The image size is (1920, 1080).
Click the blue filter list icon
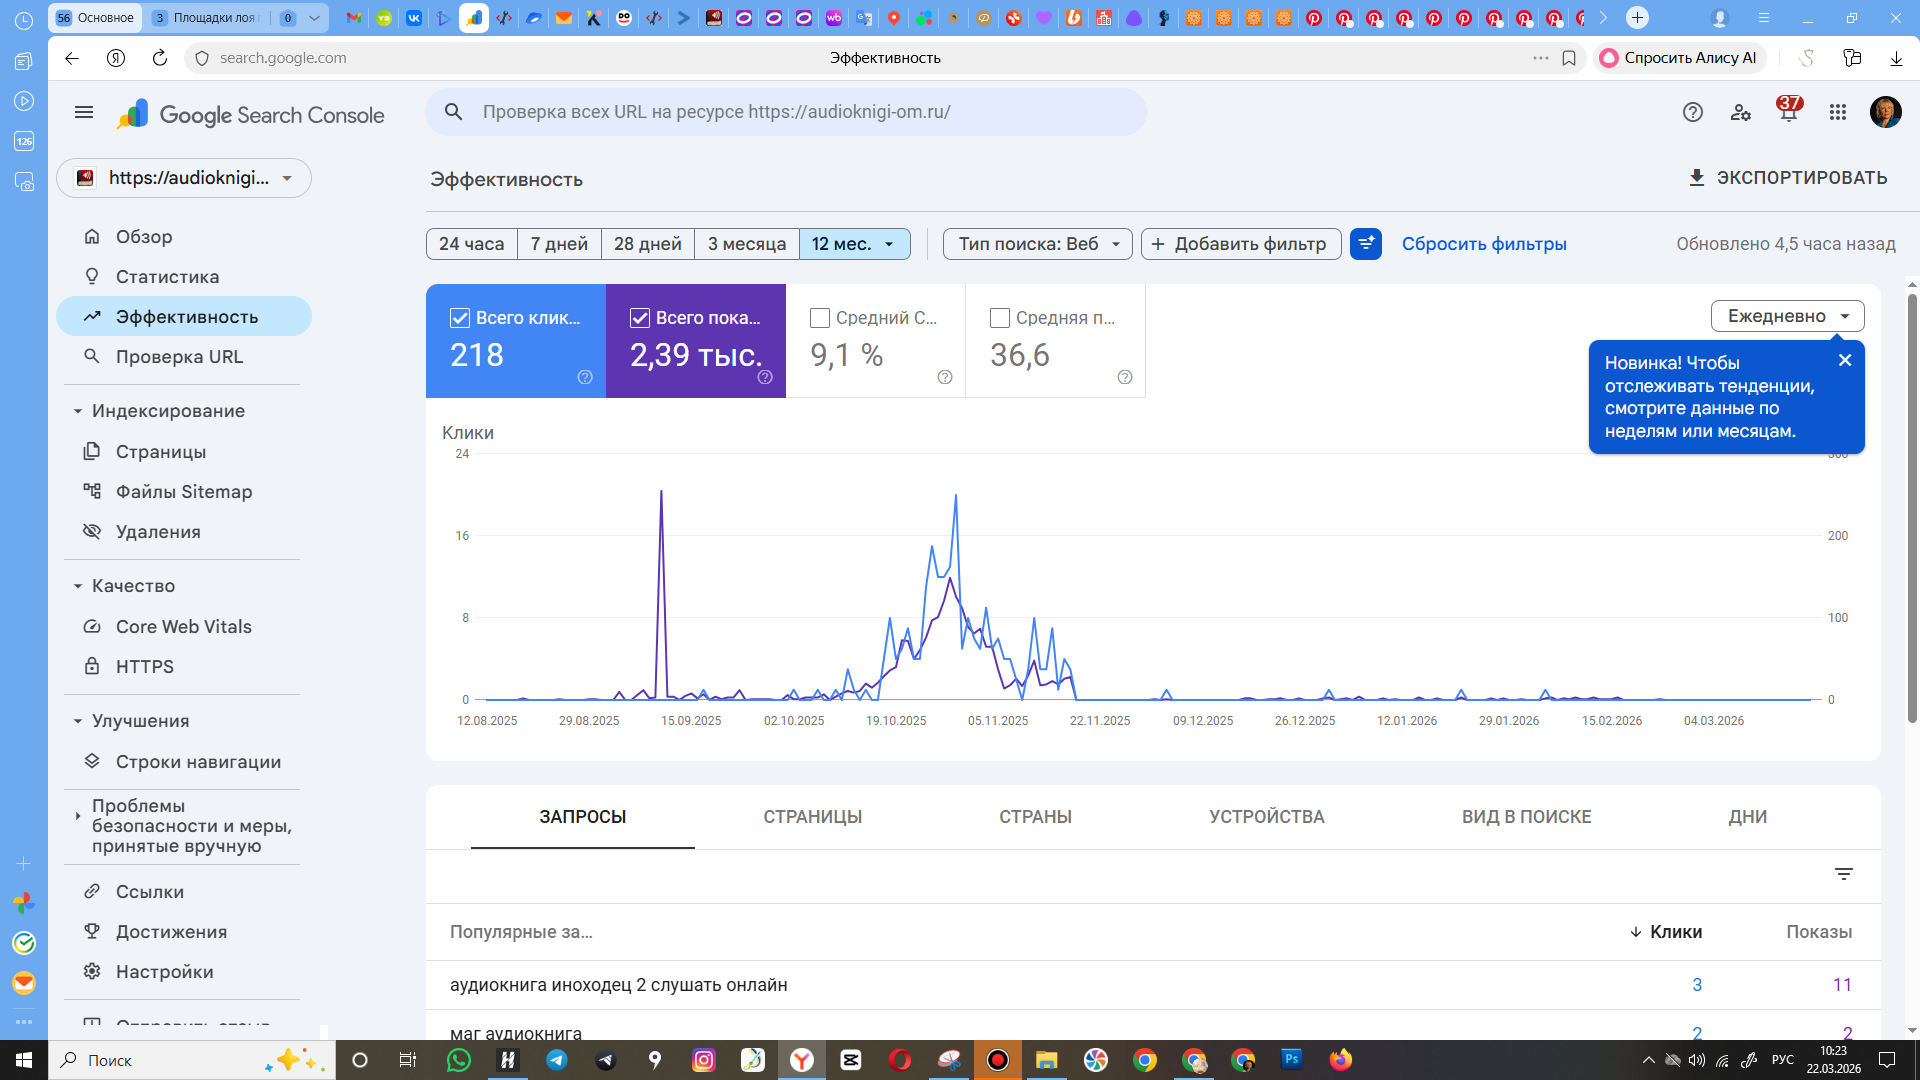click(x=1365, y=244)
